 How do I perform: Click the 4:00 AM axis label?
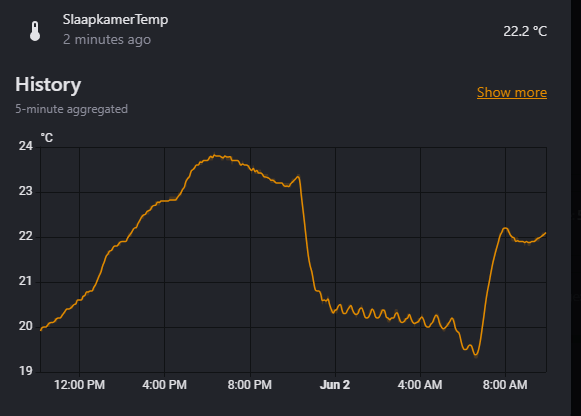pos(420,385)
